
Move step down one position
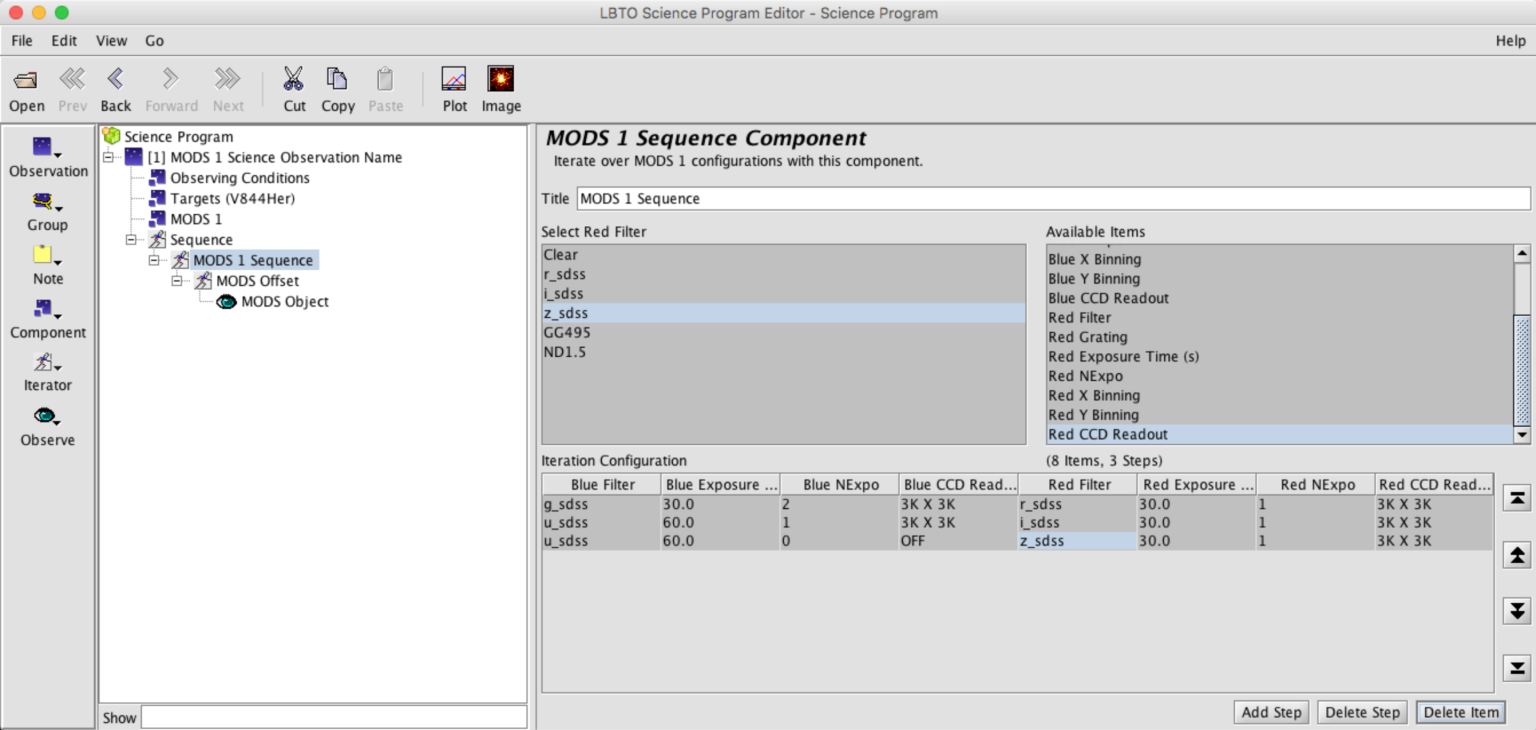(x=1517, y=611)
